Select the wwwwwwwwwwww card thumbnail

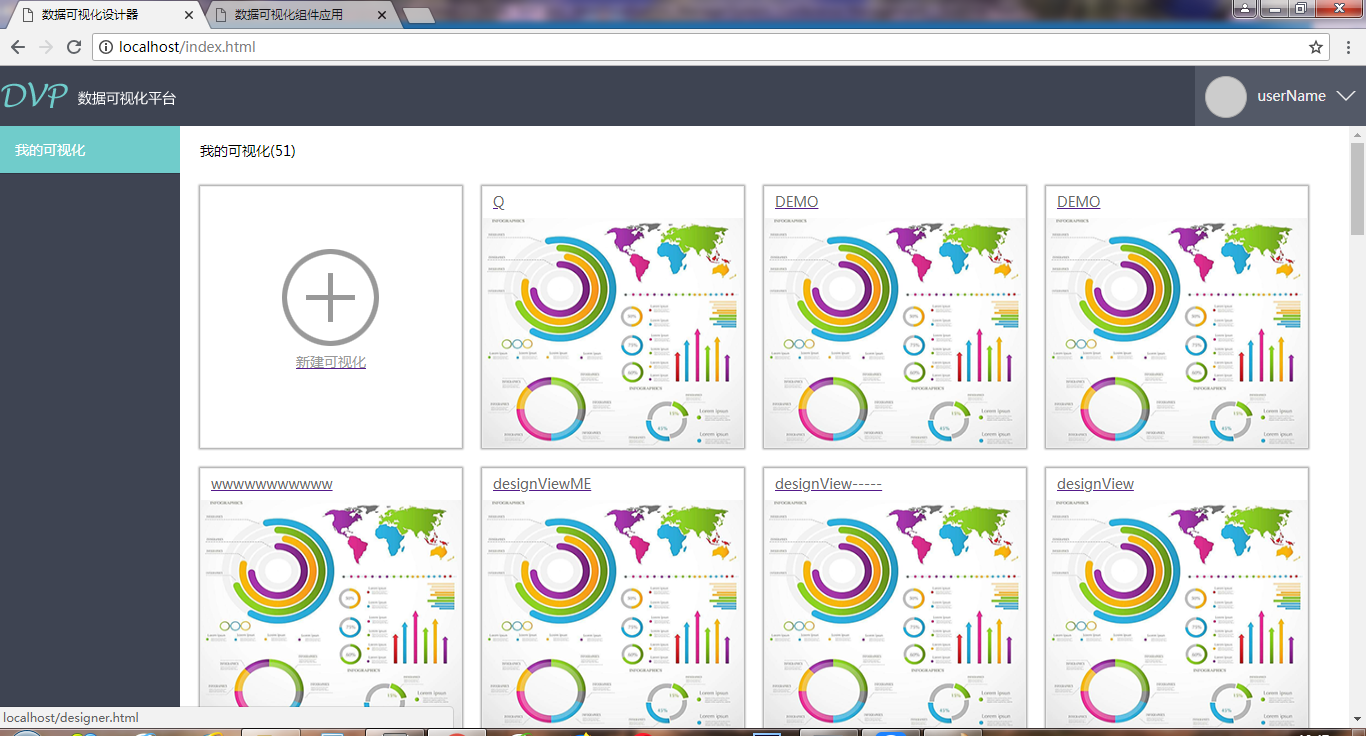click(x=331, y=613)
